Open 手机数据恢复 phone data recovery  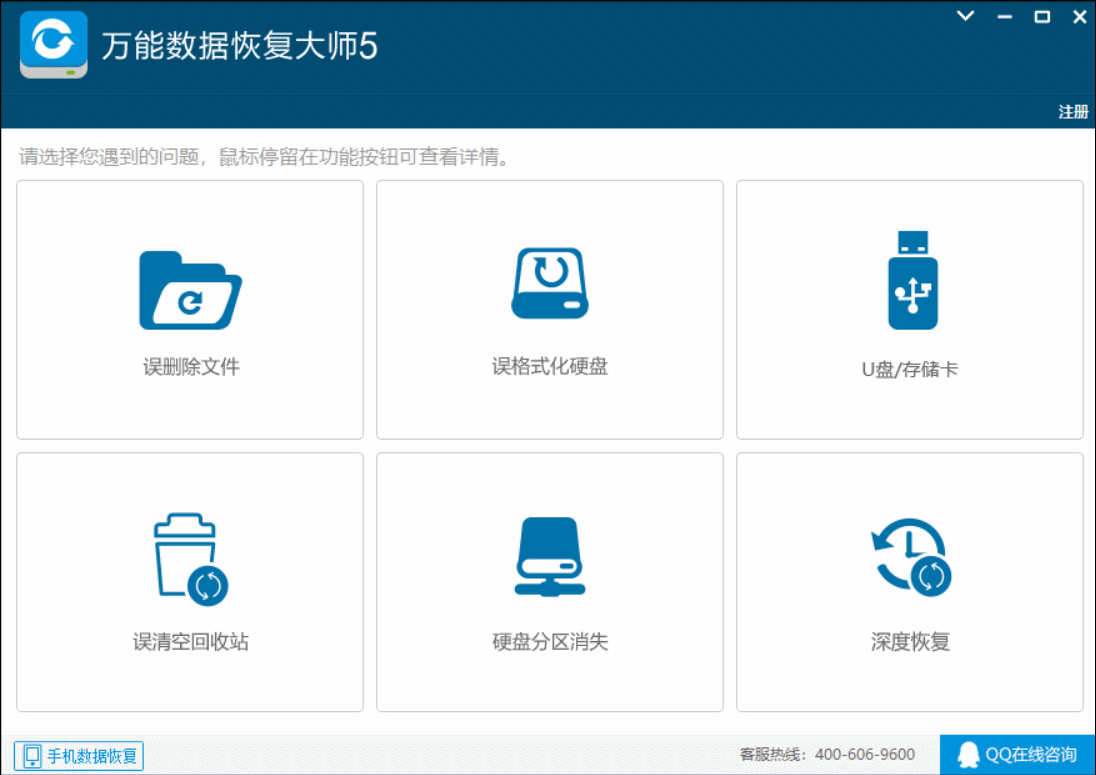click(79, 755)
